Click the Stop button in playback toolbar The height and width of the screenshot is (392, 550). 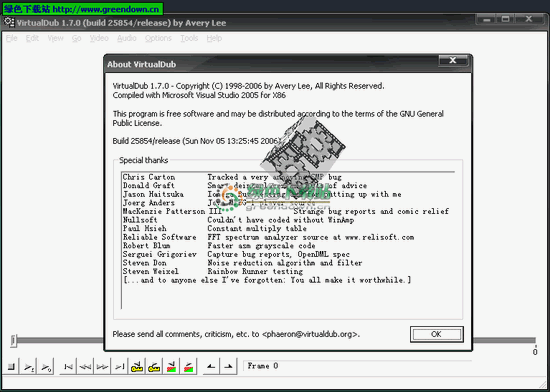coord(12,367)
